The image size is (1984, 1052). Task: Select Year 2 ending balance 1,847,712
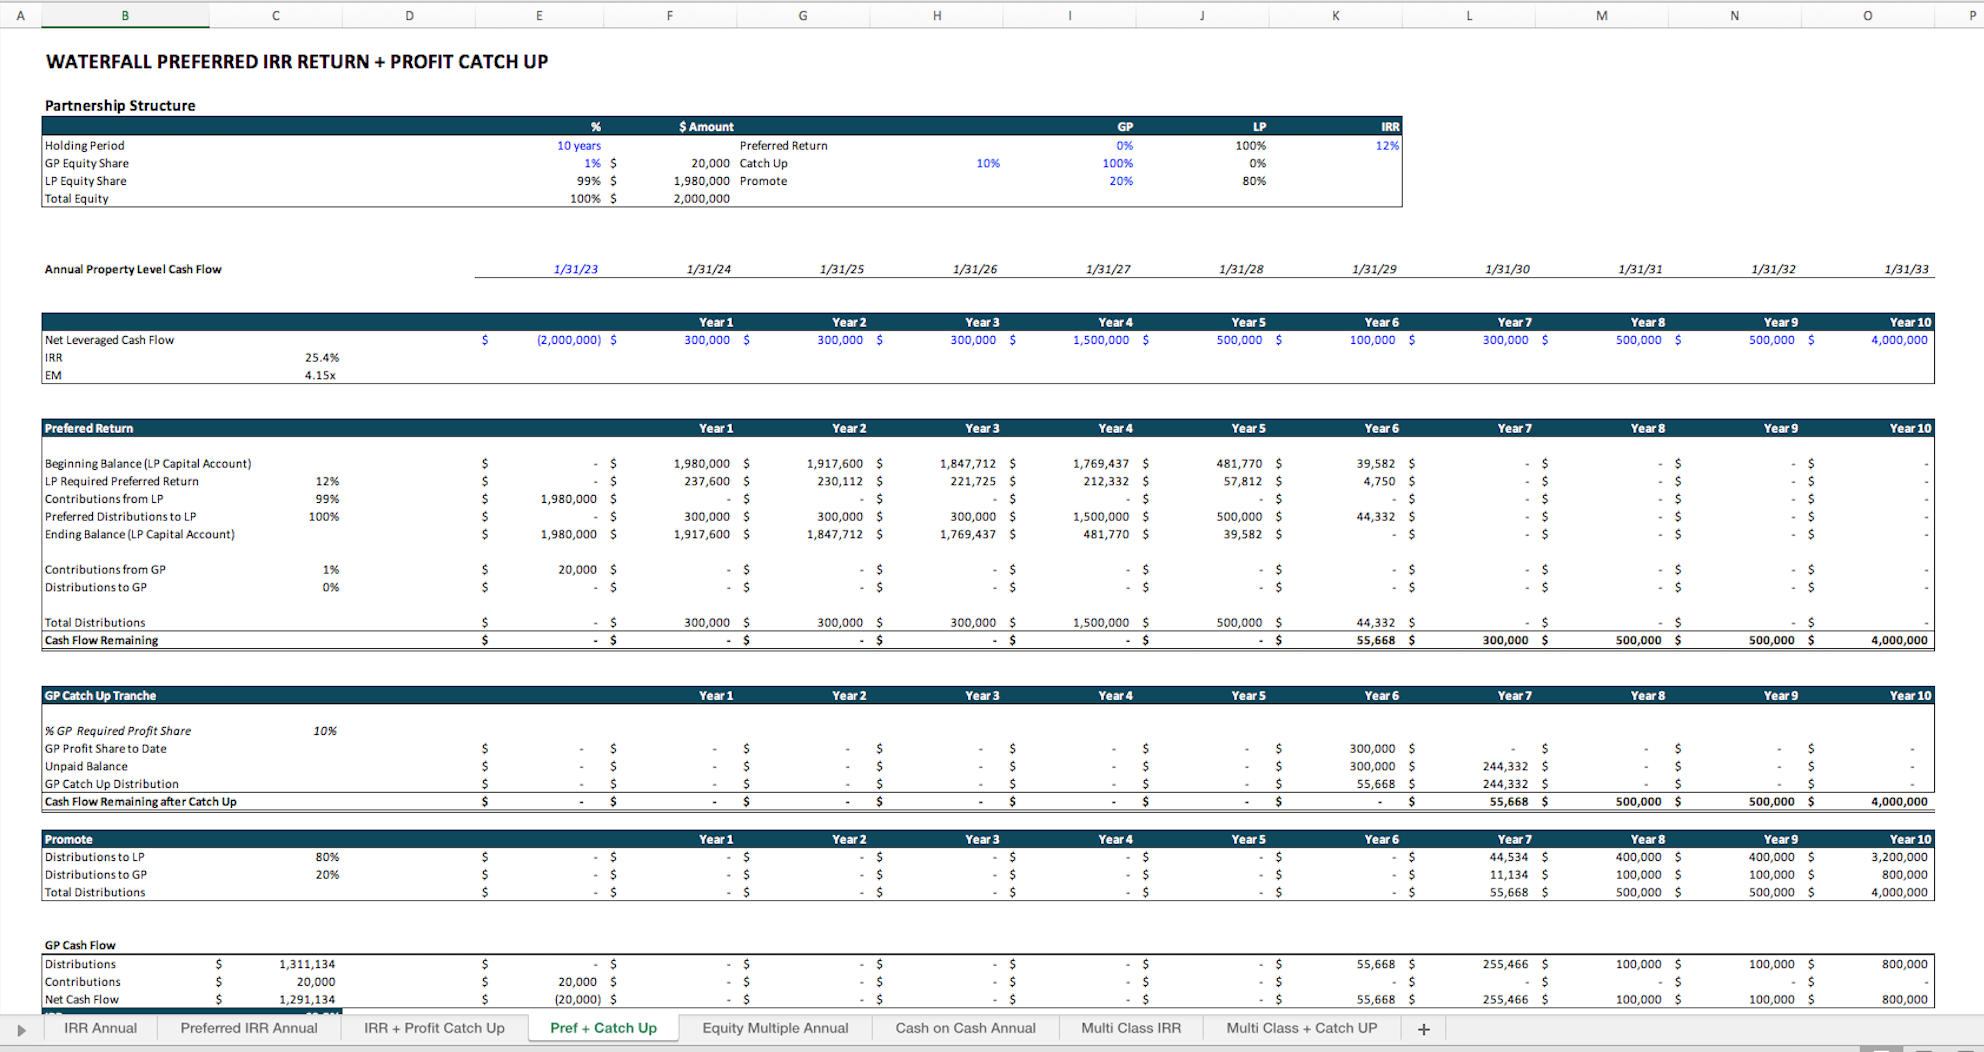[x=834, y=535]
